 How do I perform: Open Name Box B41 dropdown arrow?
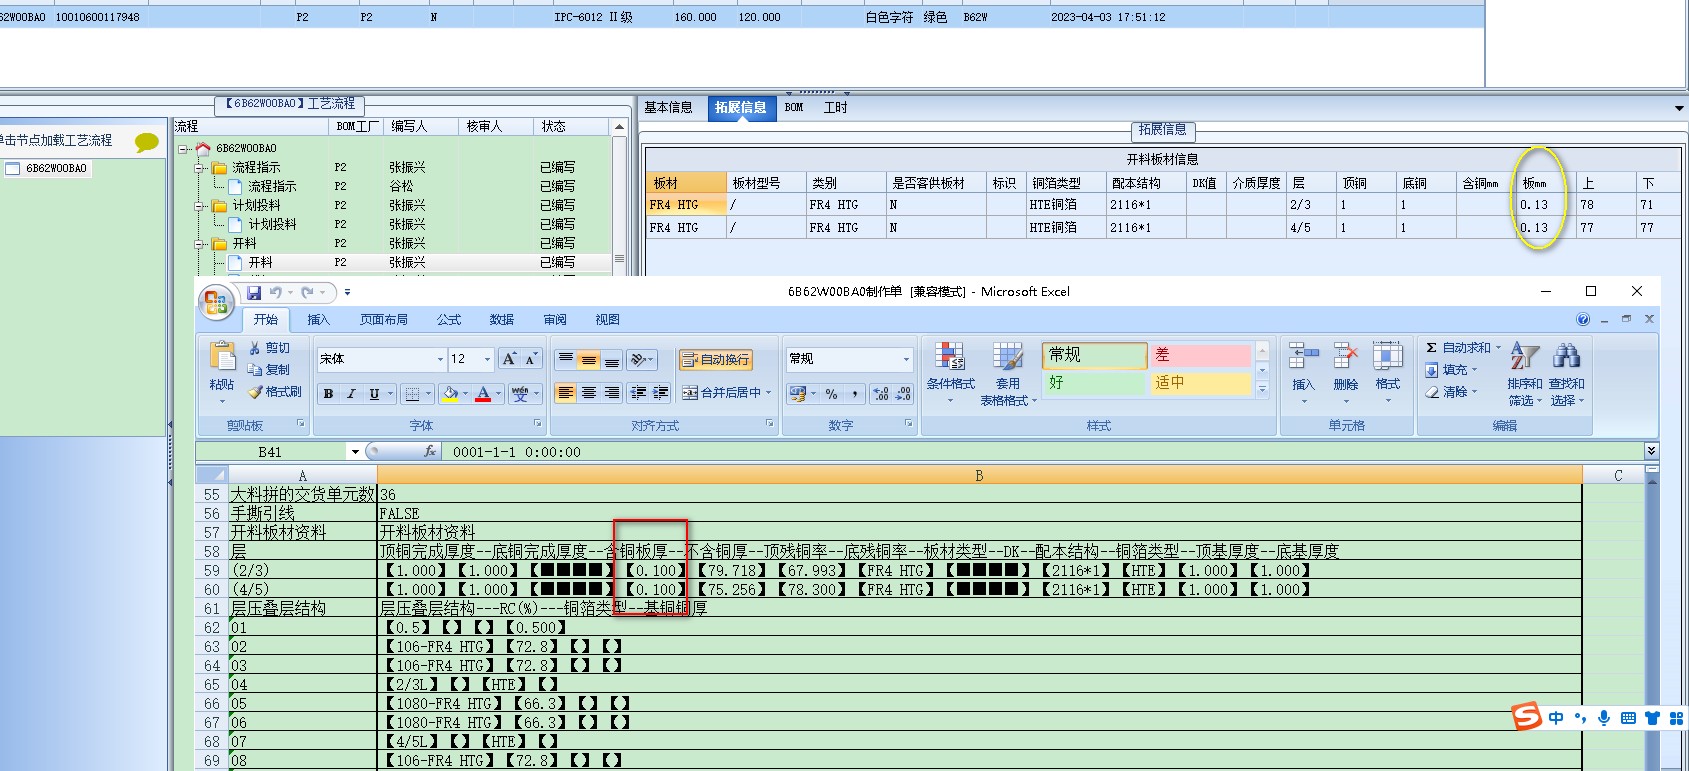point(355,452)
